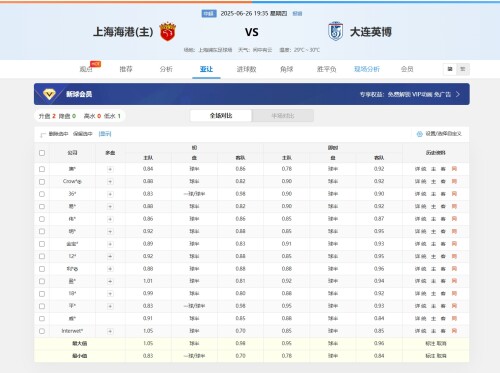500x373 pixels.
Task: Select the 亚让 tab
Action: (206, 69)
